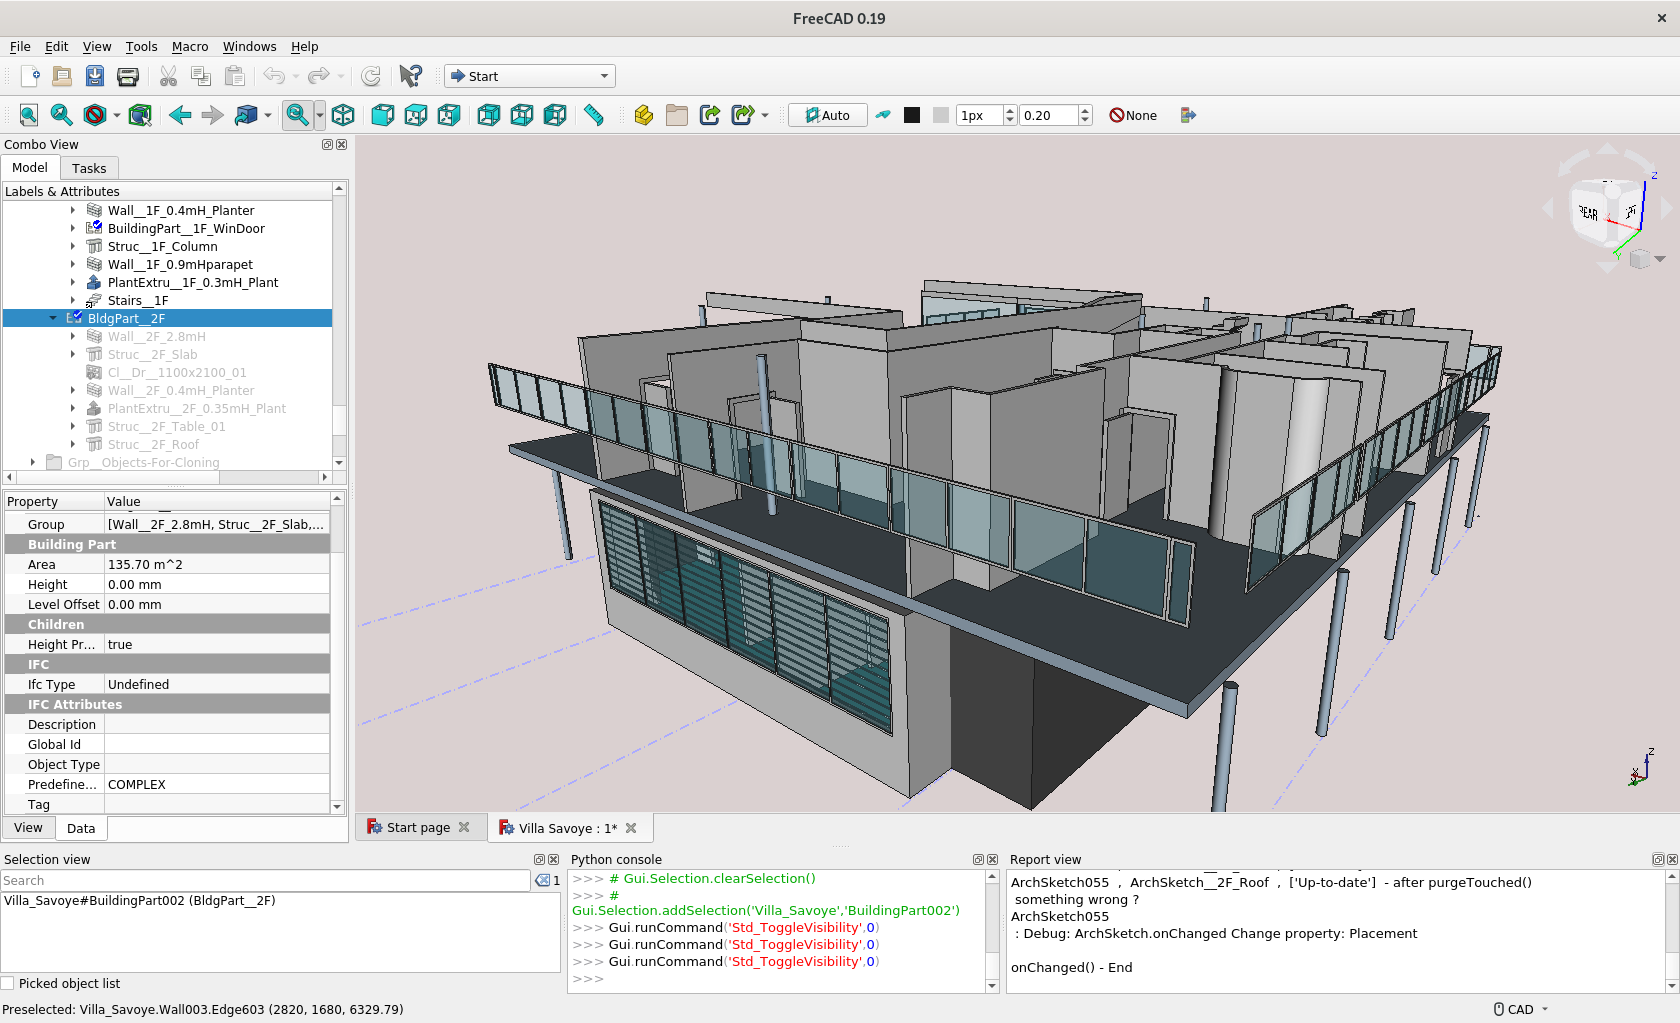The width and height of the screenshot is (1680, 1023).
Task: Create a new document
Action: point(30,76)
